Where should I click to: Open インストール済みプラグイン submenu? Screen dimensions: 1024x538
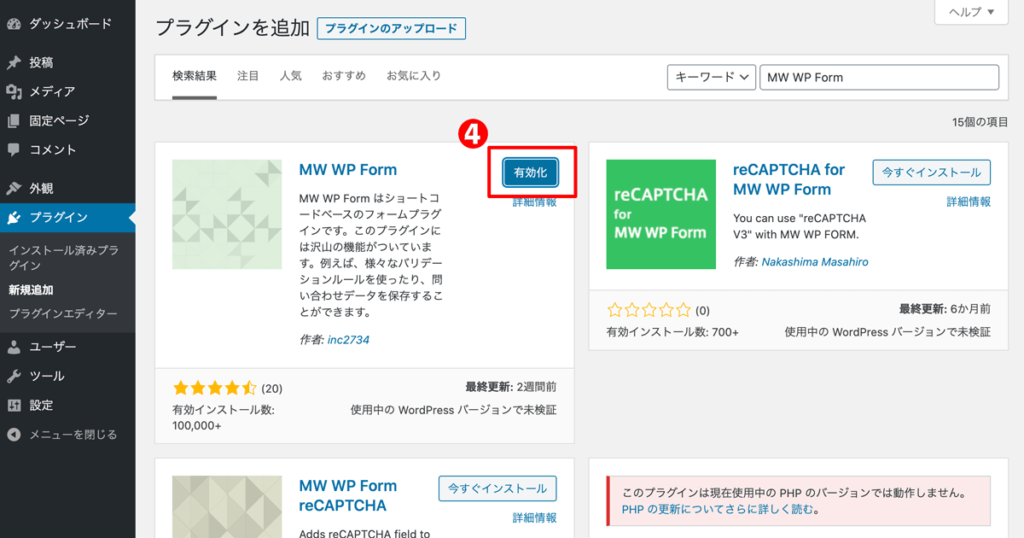click(63, 258)
